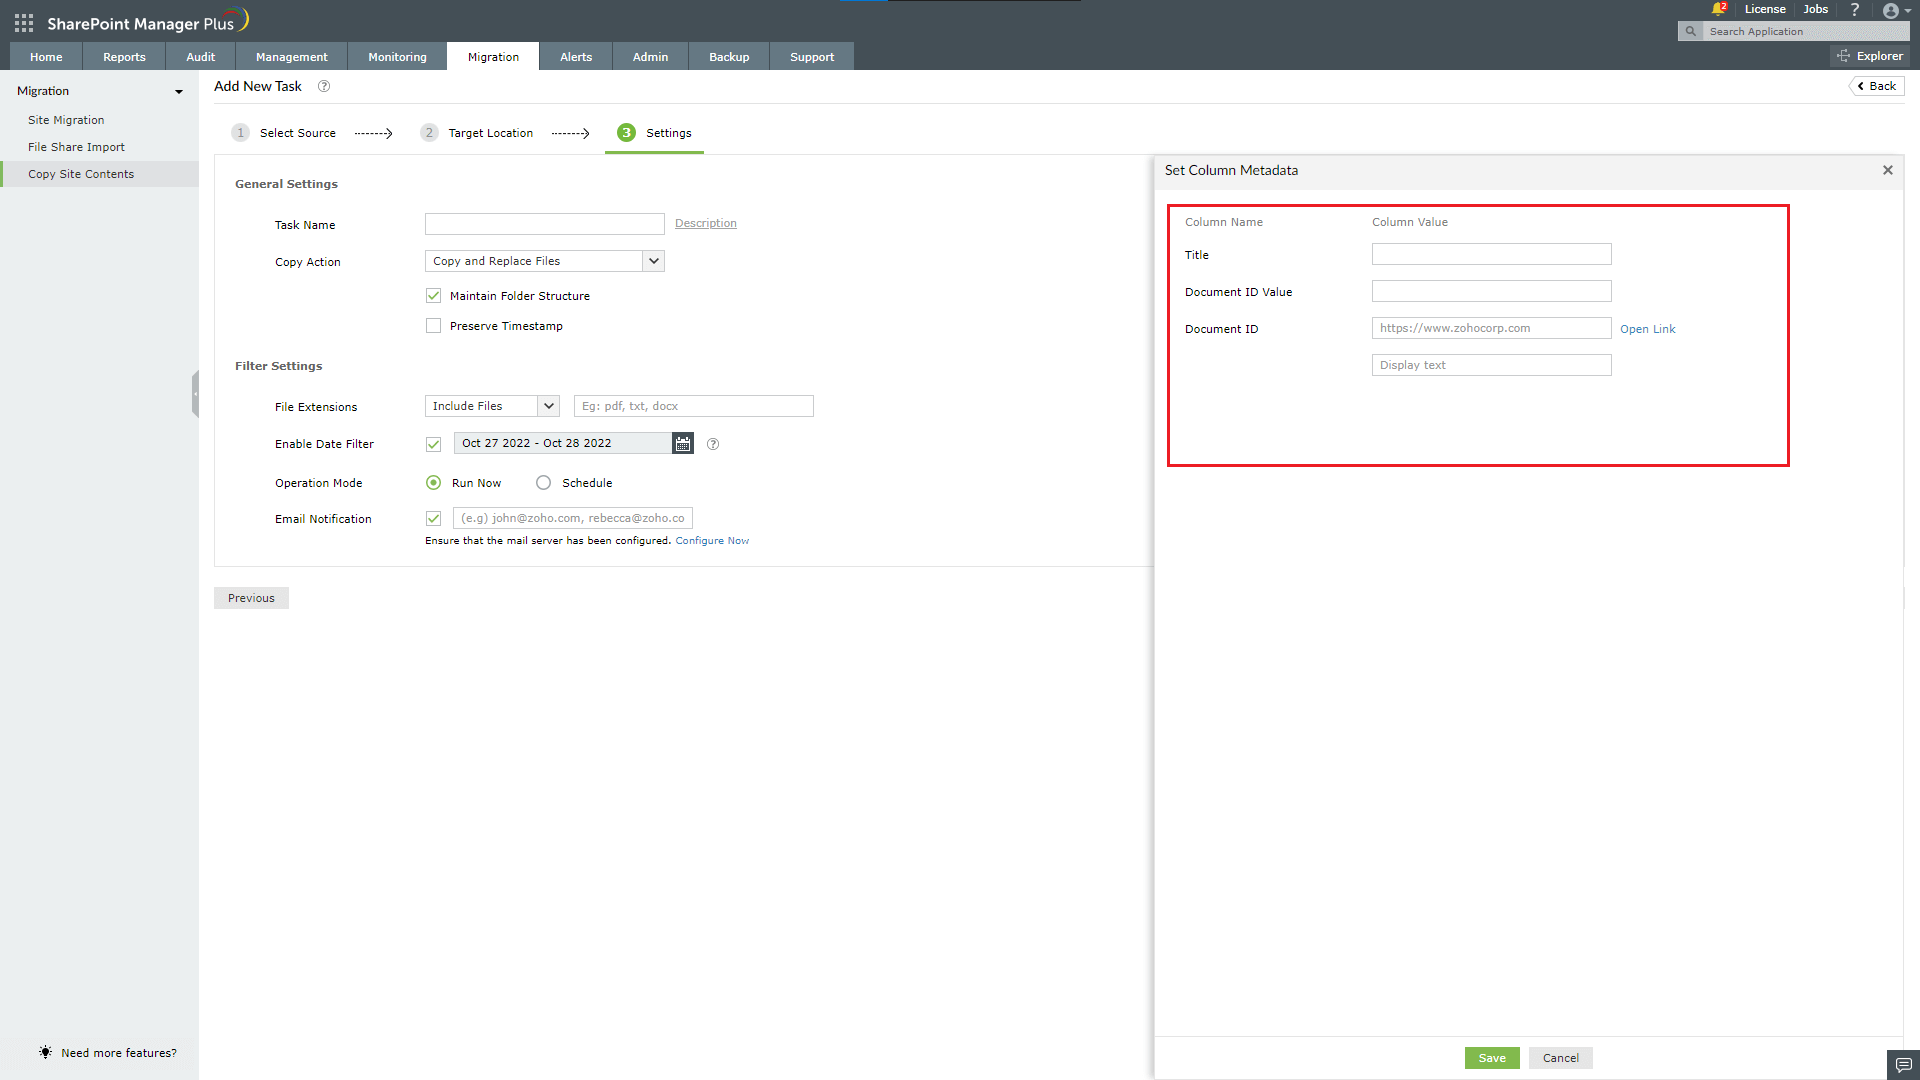
Task: Click Open Link next to Document ID
Action: point(1647,328)
